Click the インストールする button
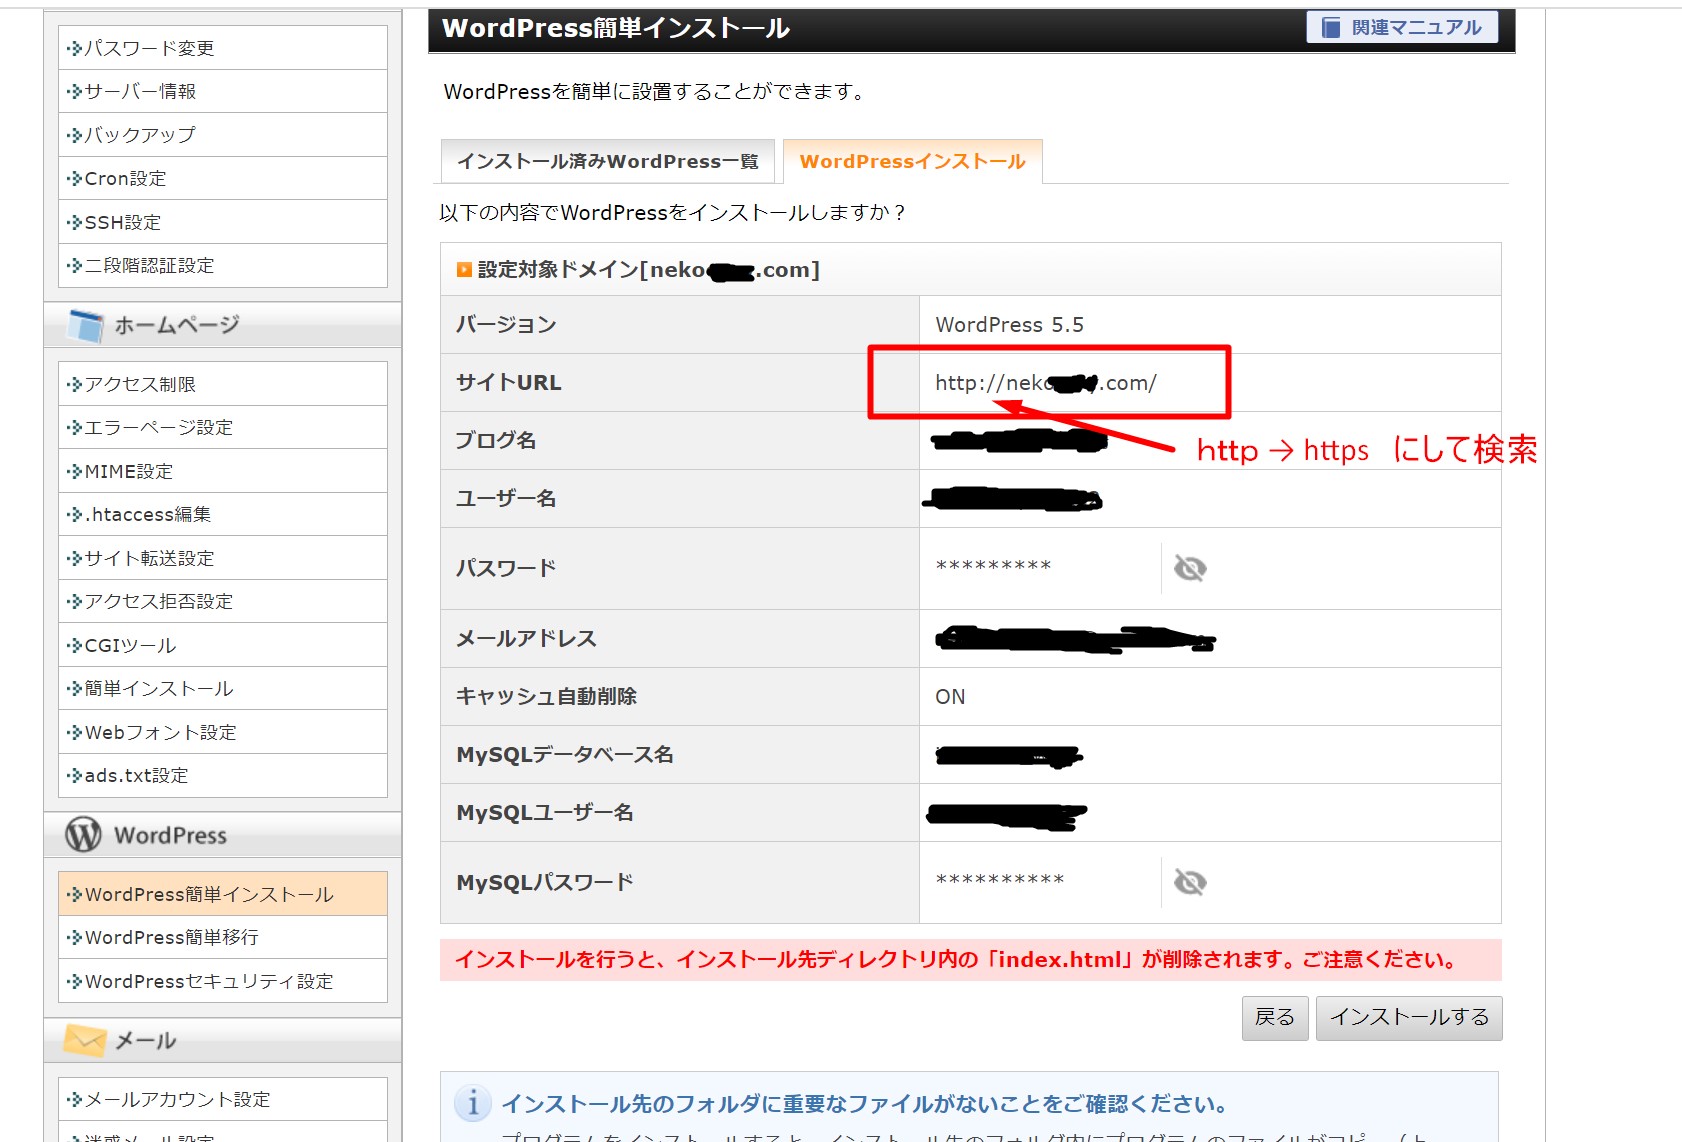The width and height of the screenshot is (1682, 1142). tap(1409, 1018)
